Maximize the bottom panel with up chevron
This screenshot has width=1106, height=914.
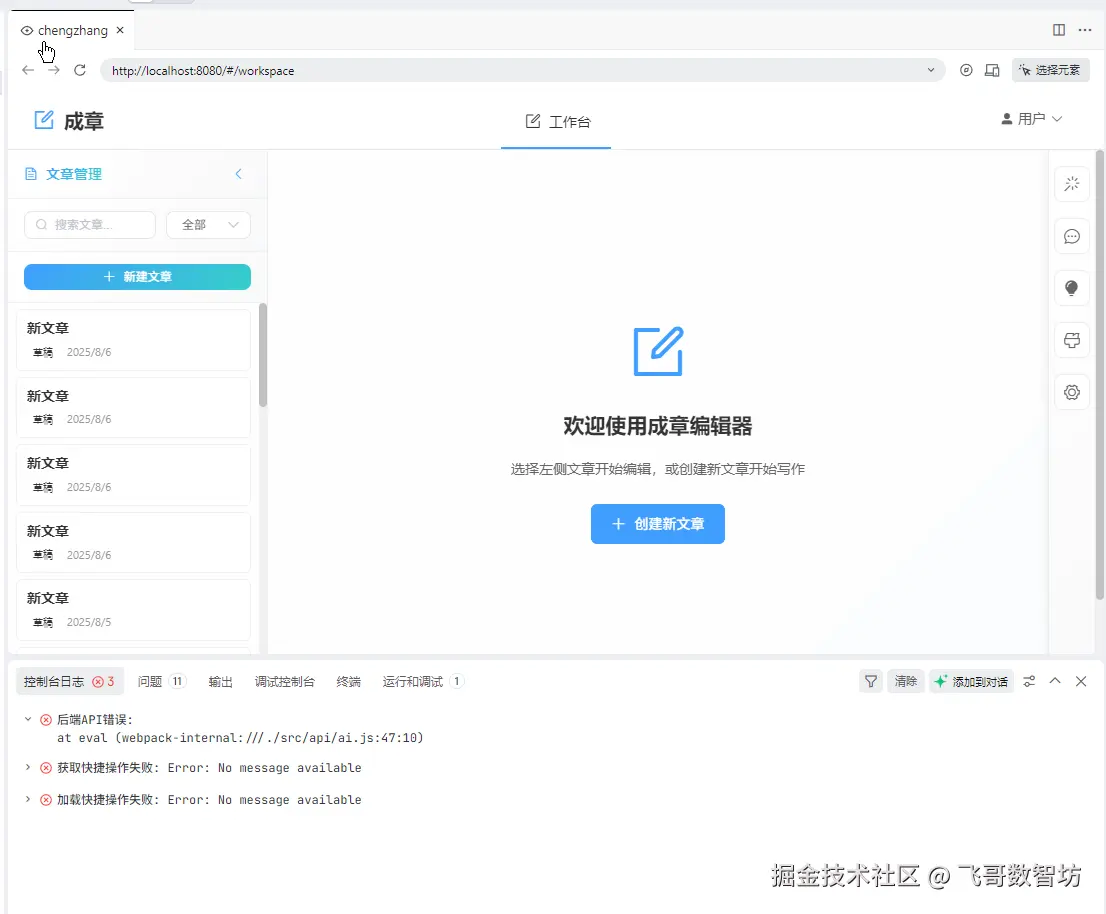1055,681
